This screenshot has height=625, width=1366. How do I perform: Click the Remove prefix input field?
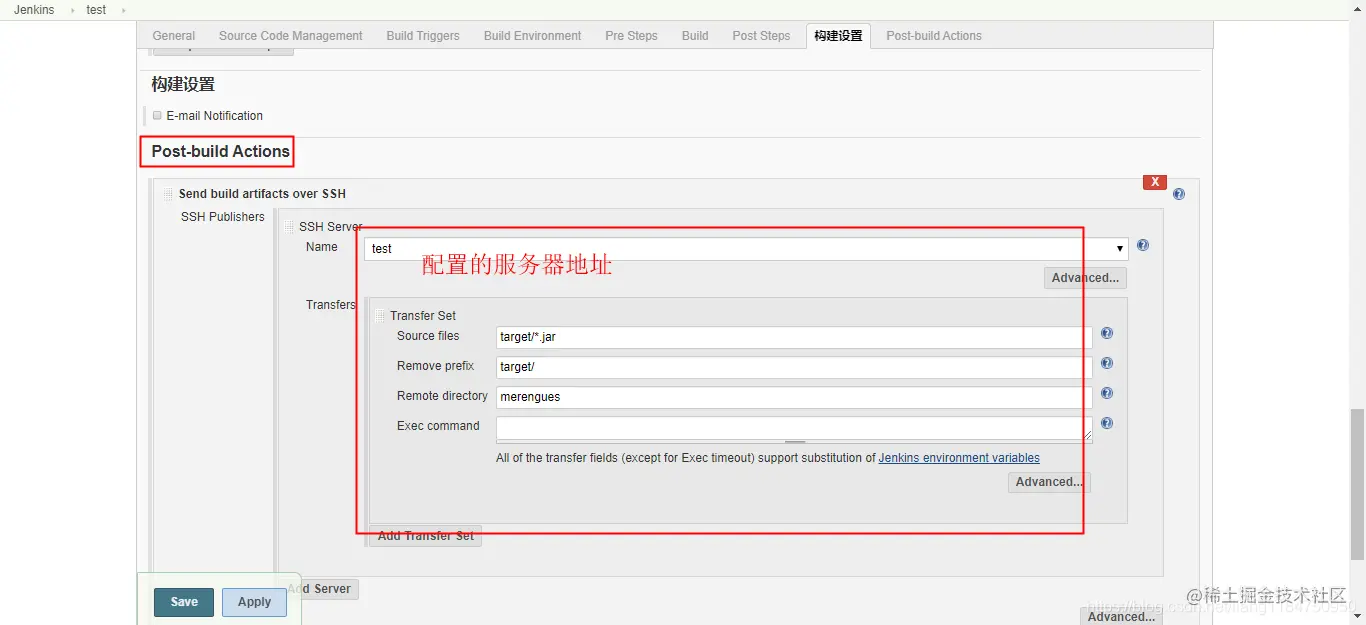[794, 367]
